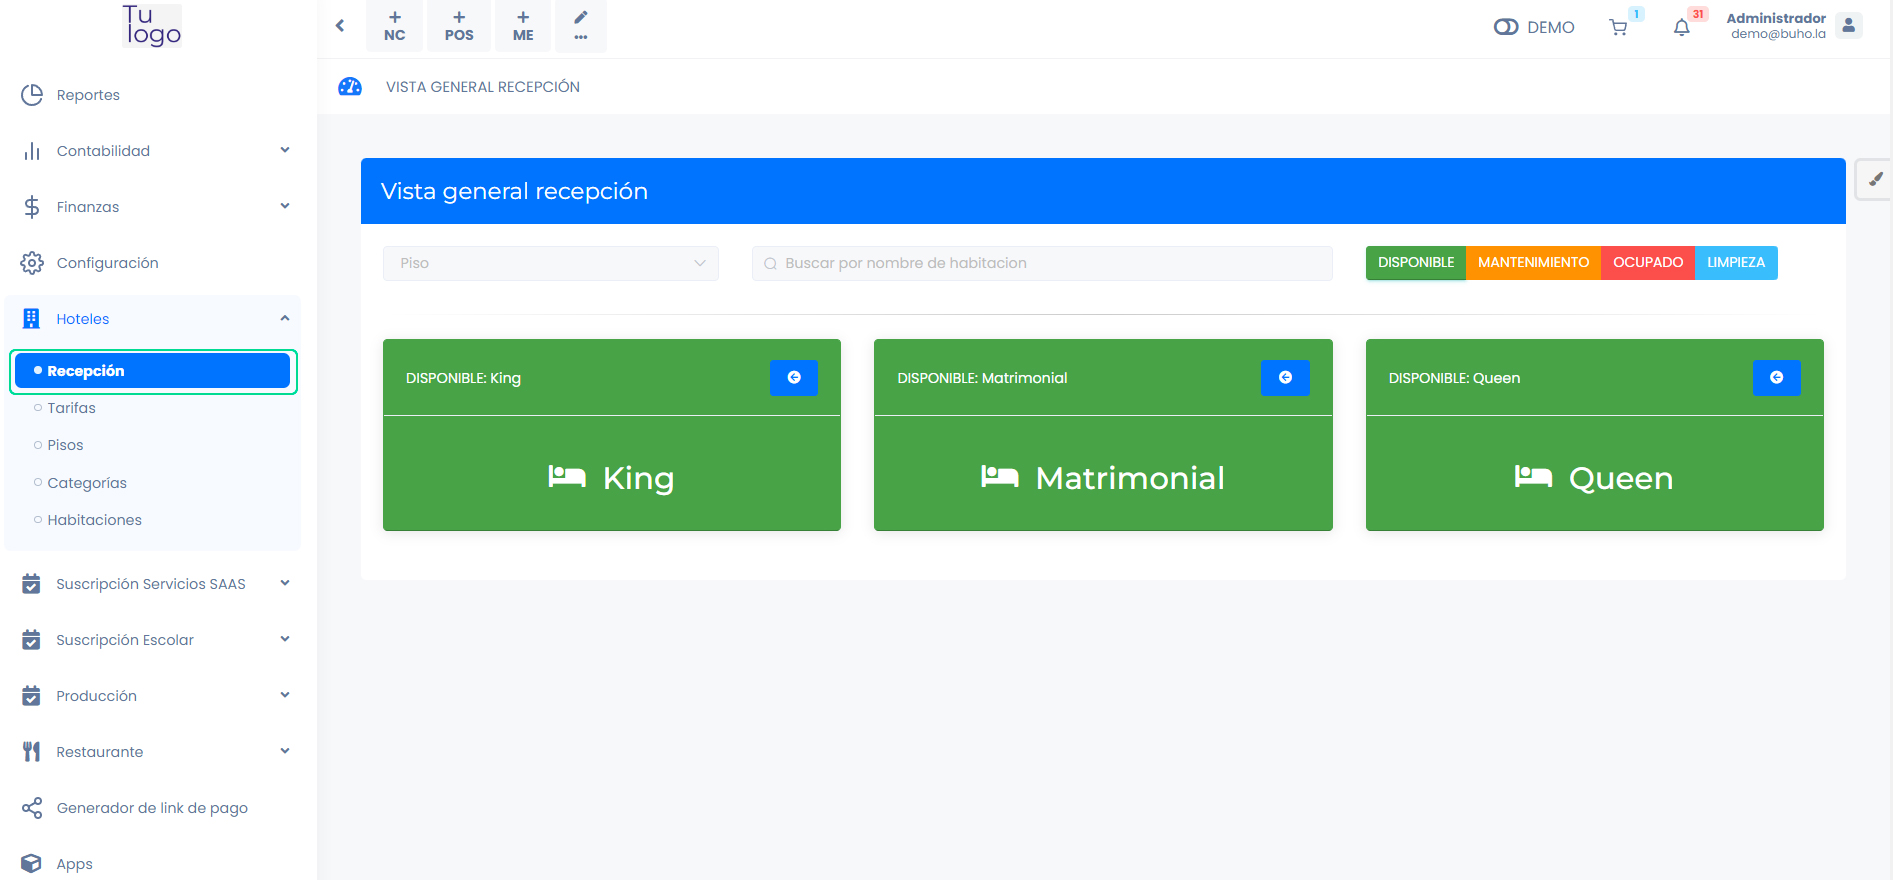Open Habitaciones in the Hoteles submenu
Screen dimensions: 1893x880
[94, 520]
